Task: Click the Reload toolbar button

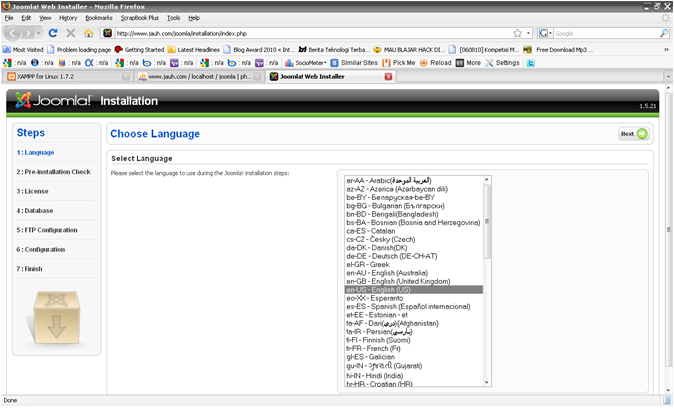Action: click(435, 63)
